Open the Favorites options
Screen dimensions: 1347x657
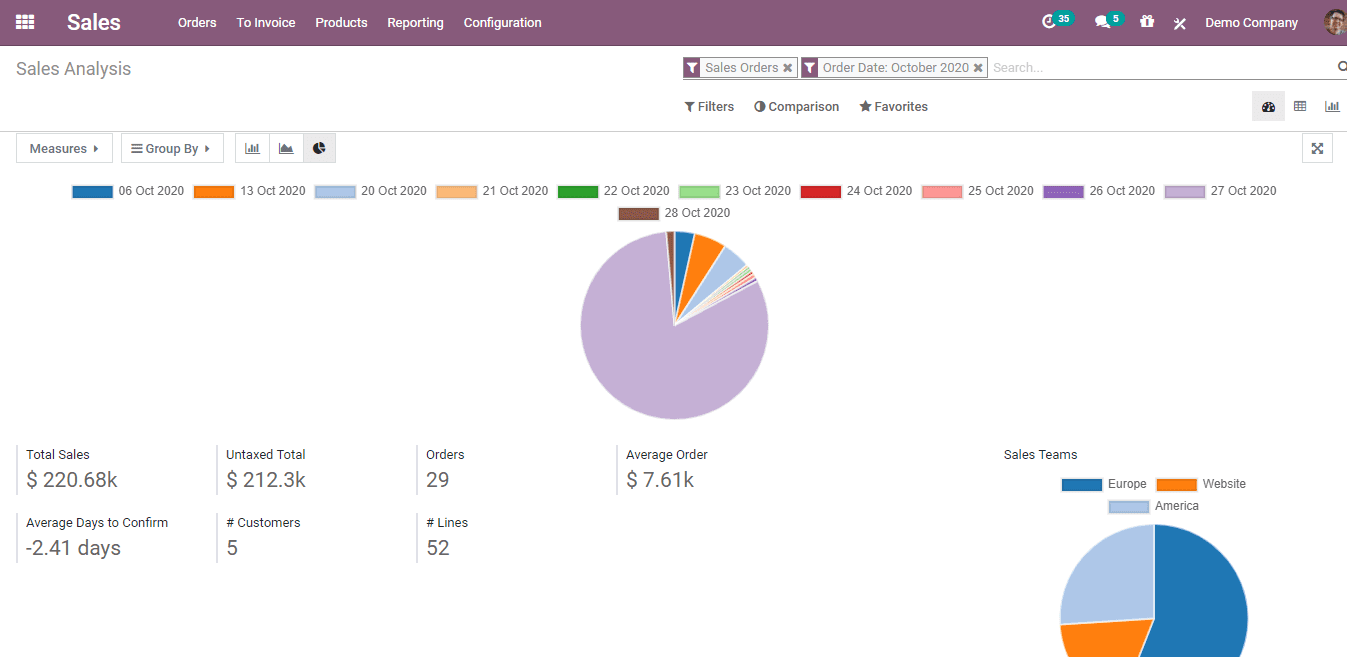893,107
